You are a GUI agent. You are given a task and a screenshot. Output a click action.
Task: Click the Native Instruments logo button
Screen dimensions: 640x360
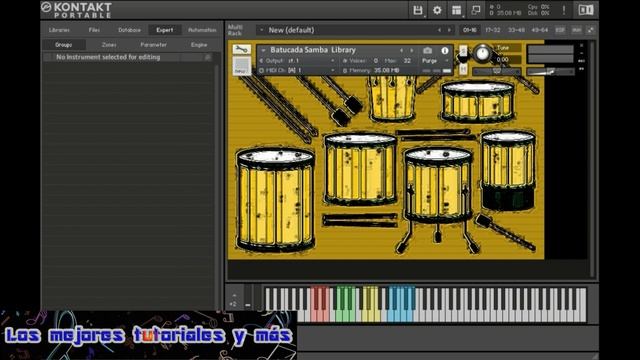coord(585,10)
